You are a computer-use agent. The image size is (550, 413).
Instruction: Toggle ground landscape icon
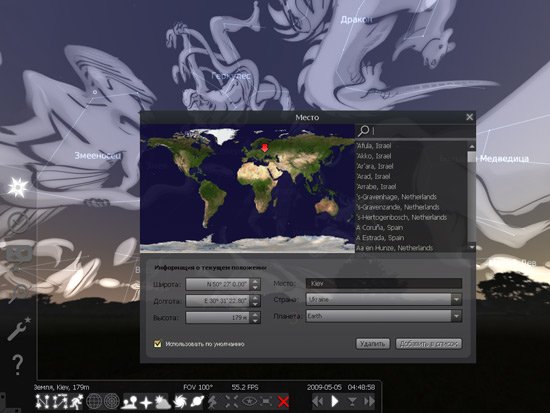[129, 401]
